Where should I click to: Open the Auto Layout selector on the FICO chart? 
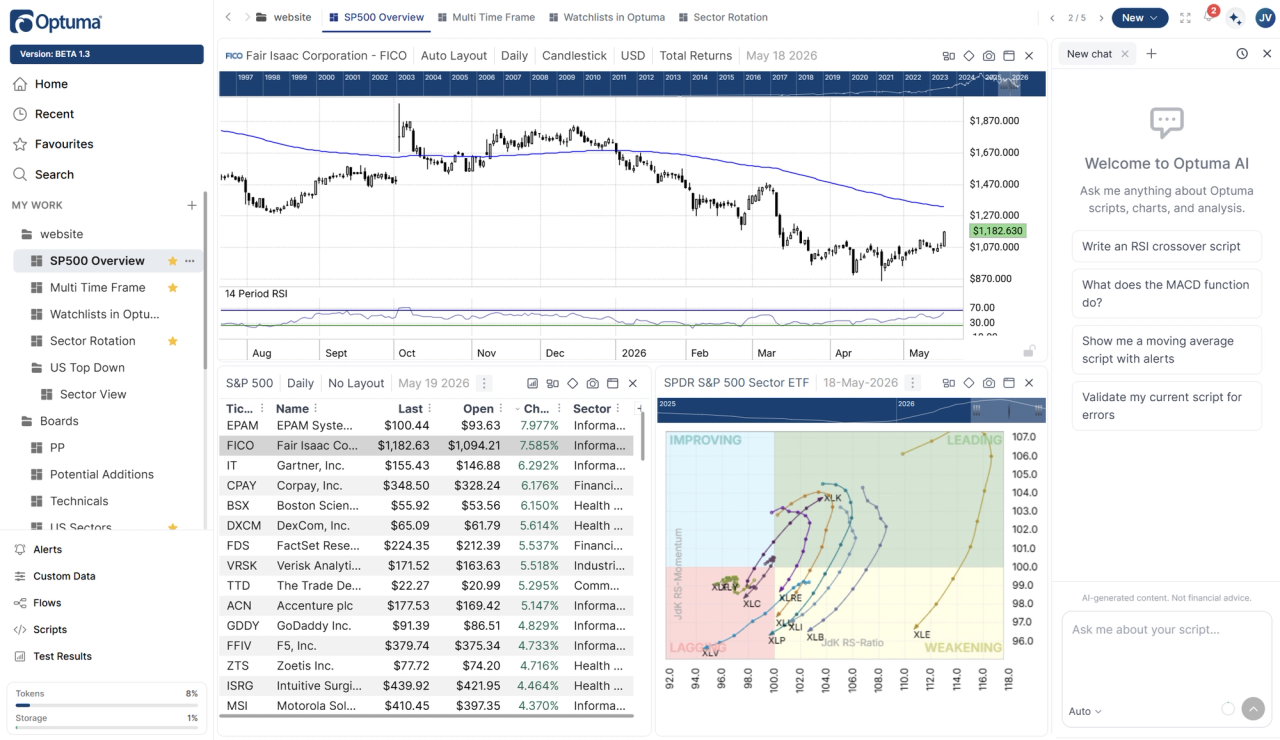(454, 56)
